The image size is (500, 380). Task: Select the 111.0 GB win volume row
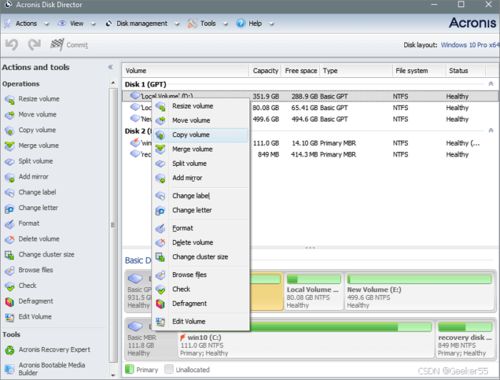click(x=310, y=143)
